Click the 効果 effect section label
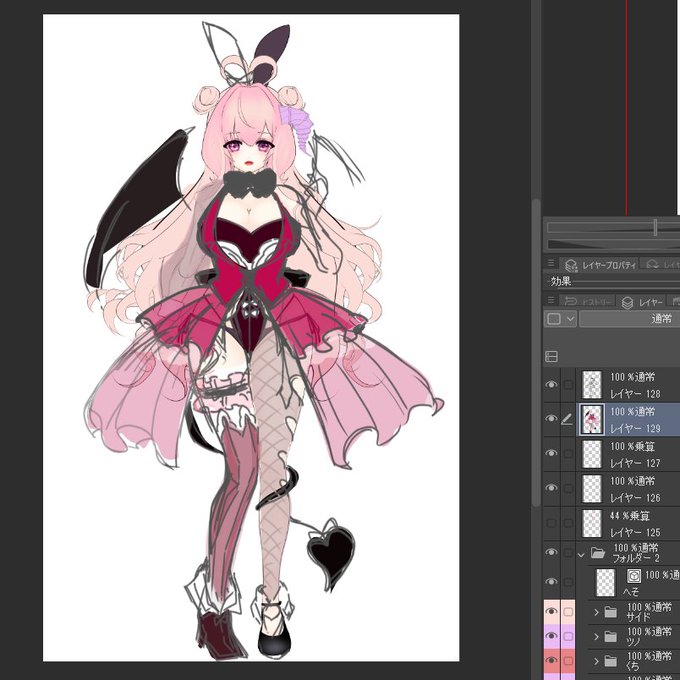 561,281
